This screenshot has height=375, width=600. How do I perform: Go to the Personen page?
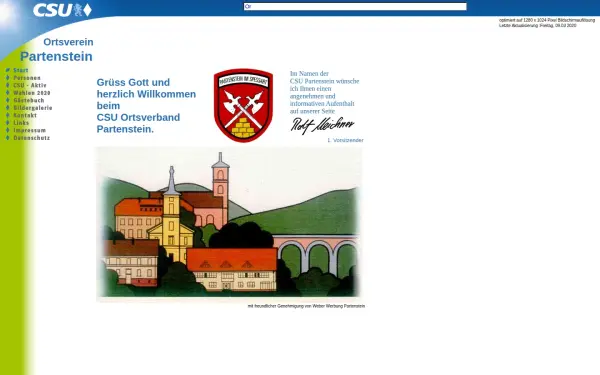[27, 78]
